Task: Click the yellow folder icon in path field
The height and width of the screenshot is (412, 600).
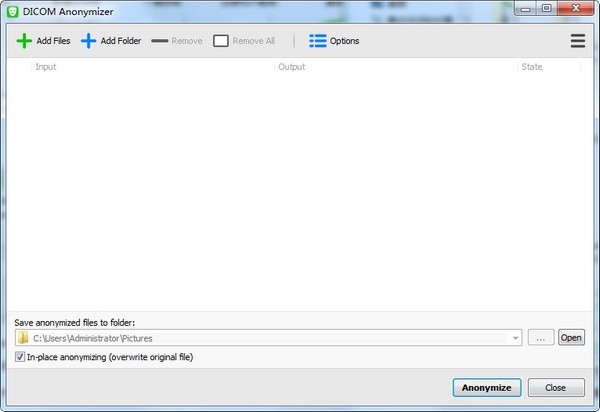Action: [x=23, y=338]
